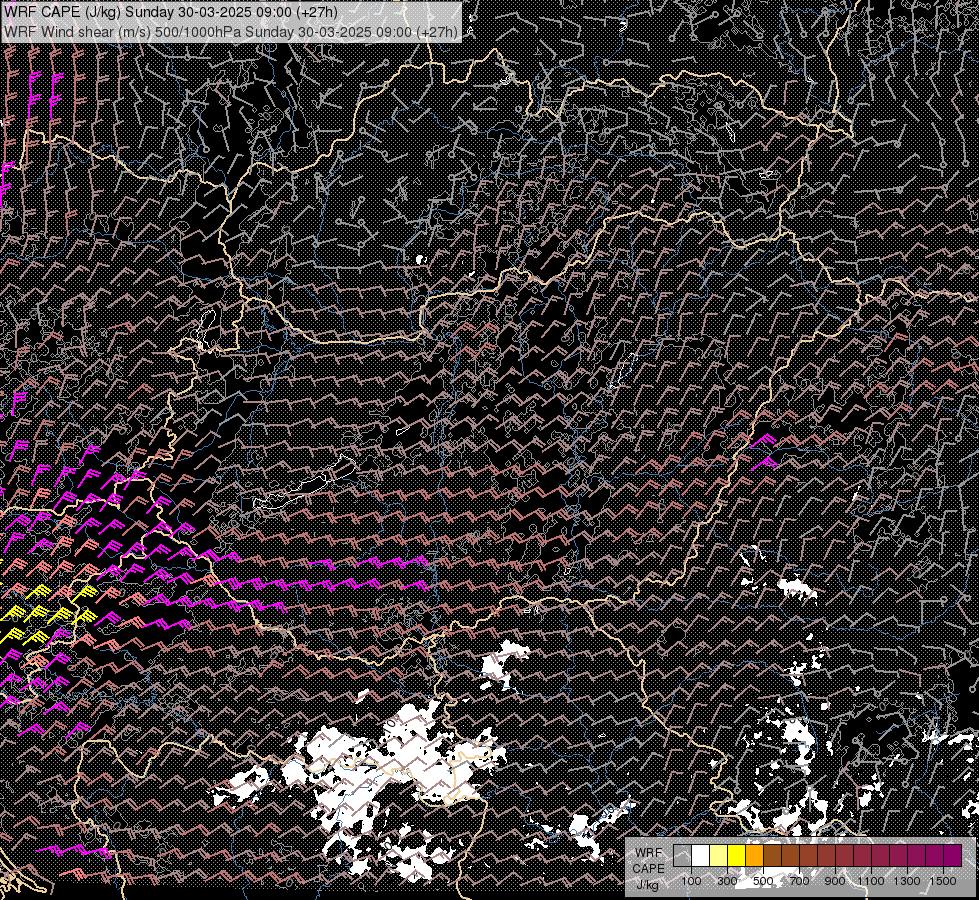The height and width of the screenshot is (900, 979).
Task: Click the legend value 100
Action: click(691, 881)
